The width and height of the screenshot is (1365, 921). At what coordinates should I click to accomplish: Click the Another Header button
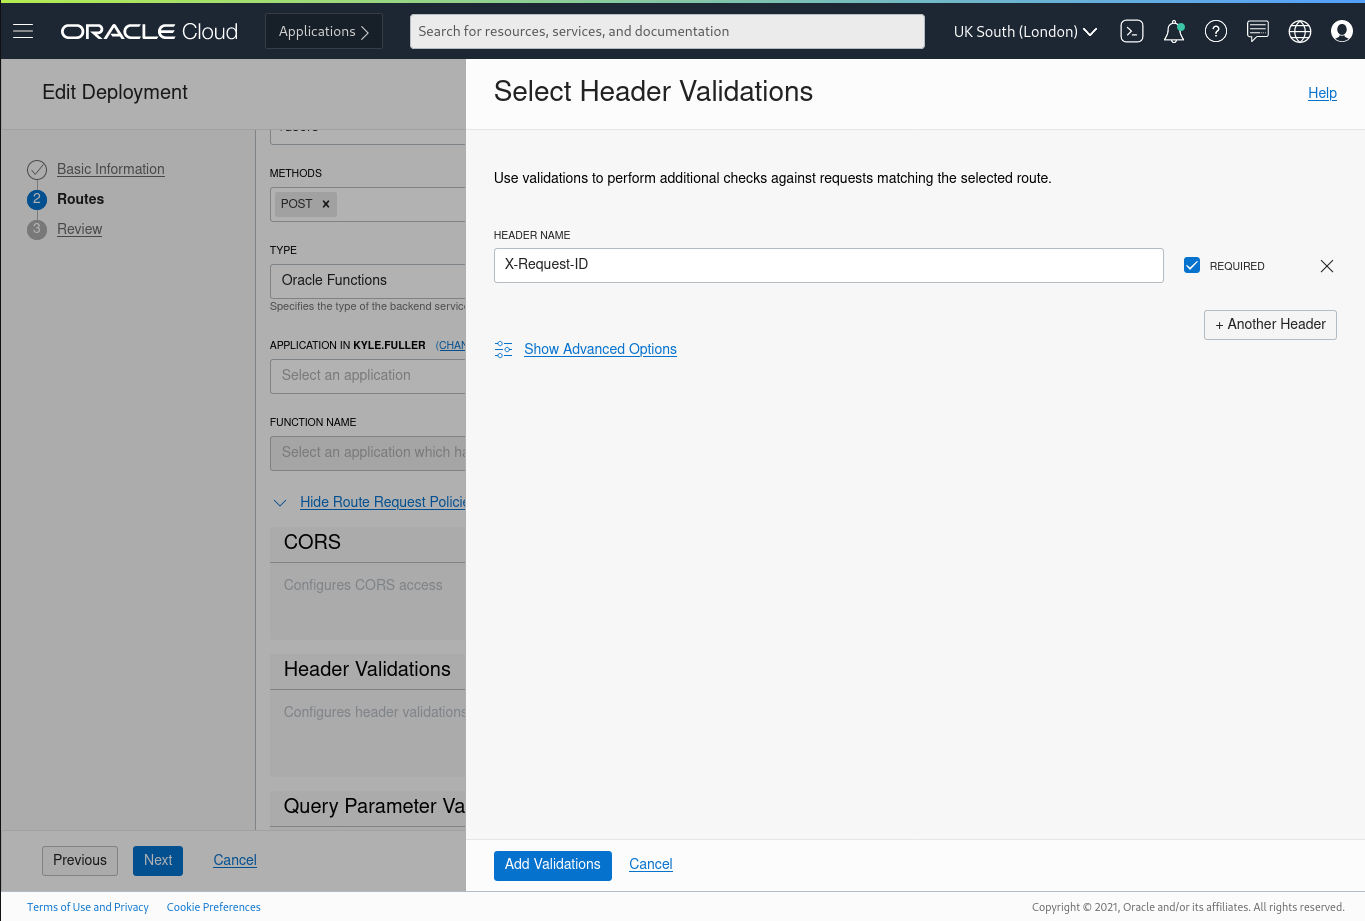[1269, 324]
